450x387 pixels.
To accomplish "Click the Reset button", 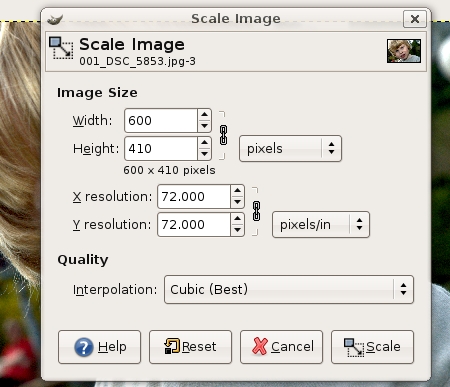I will (x=190, y=347).
